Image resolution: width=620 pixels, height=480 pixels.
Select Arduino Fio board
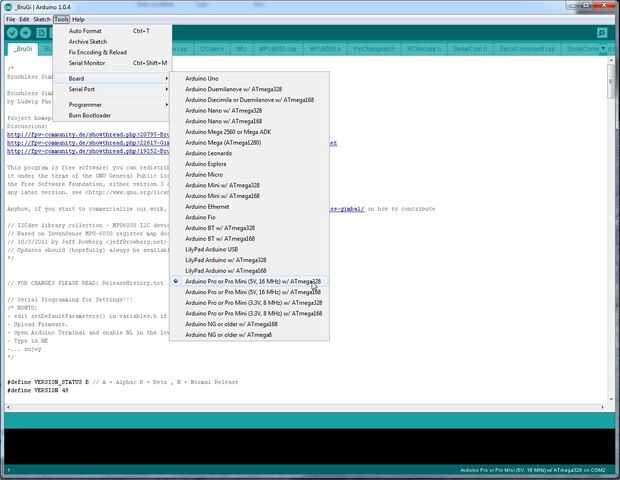[x=249, y=217]
